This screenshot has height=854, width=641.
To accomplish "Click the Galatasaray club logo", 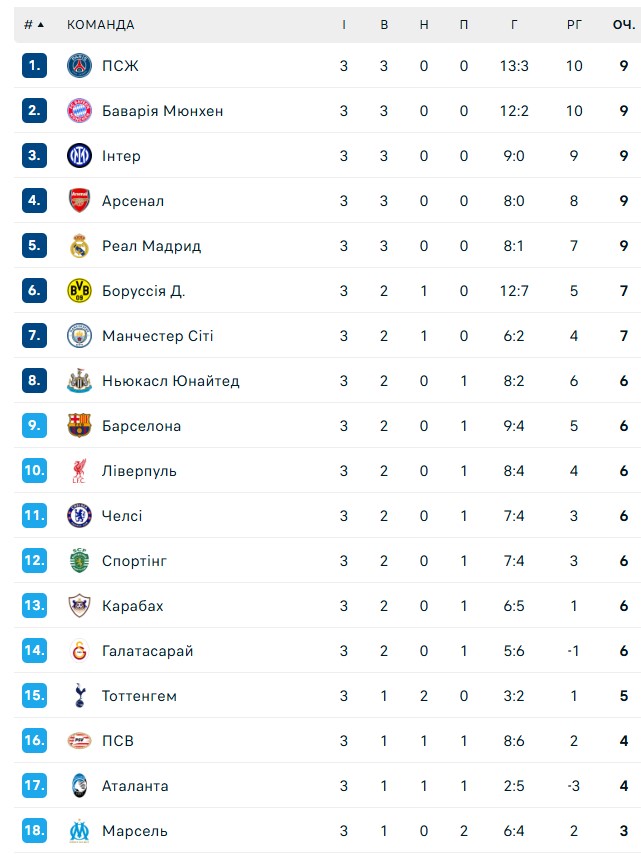I will 79,651.
